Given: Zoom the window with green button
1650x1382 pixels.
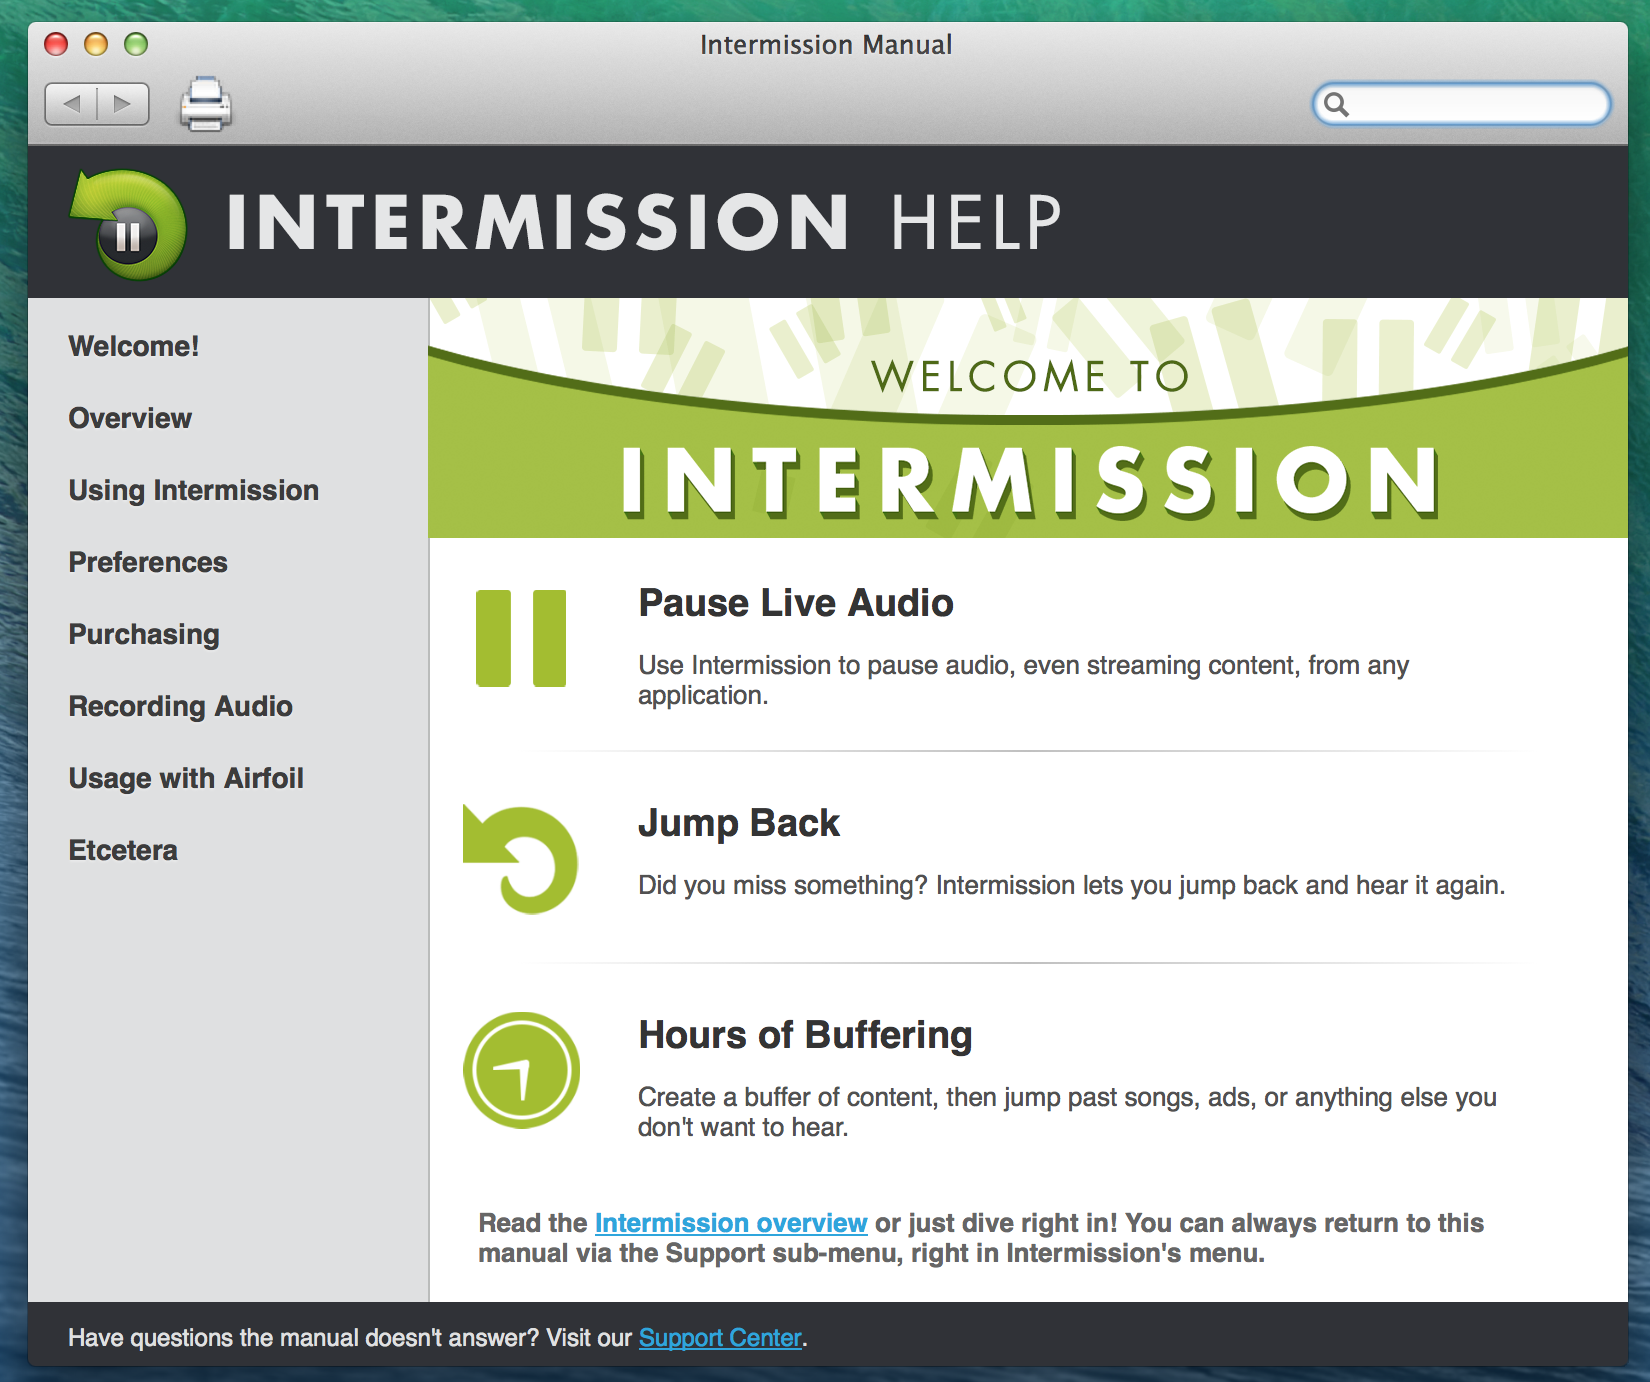Looking at the screenshot, I should pyautogui.click(x=136, y=44).
